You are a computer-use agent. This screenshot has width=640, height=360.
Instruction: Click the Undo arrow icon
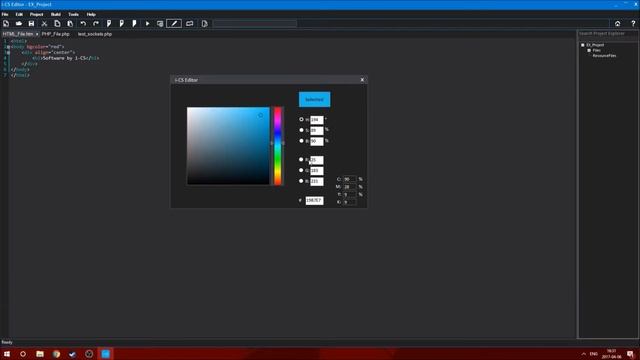point(83,24)
